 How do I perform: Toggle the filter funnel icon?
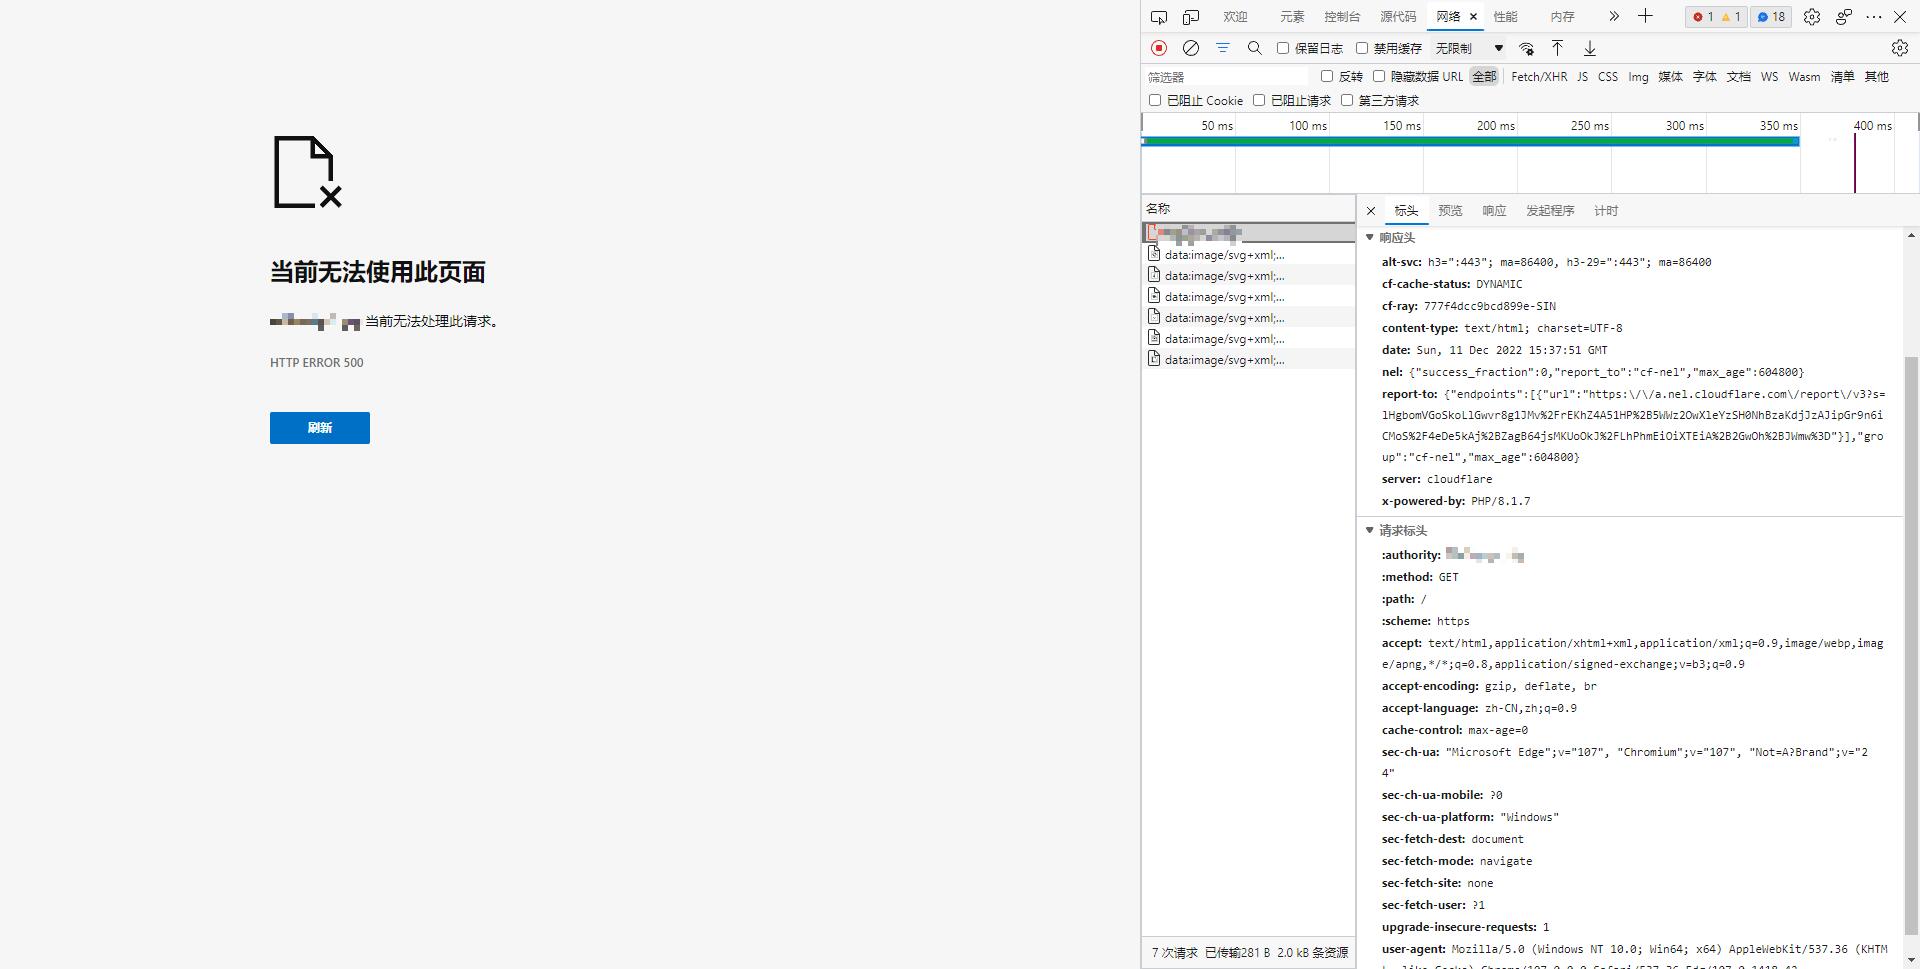tap(1223, 48)
